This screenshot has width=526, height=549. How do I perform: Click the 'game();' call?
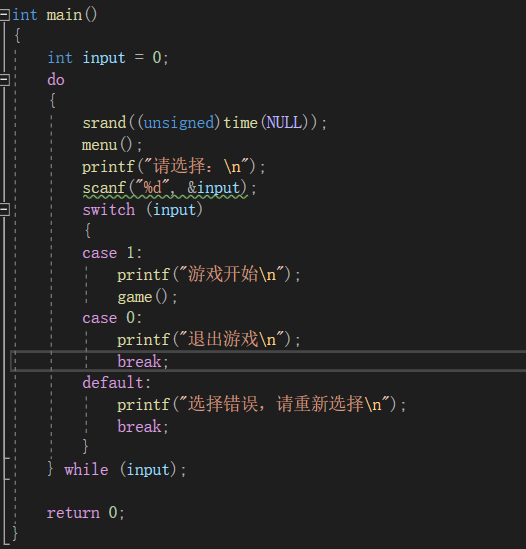(x=147, y=297)
